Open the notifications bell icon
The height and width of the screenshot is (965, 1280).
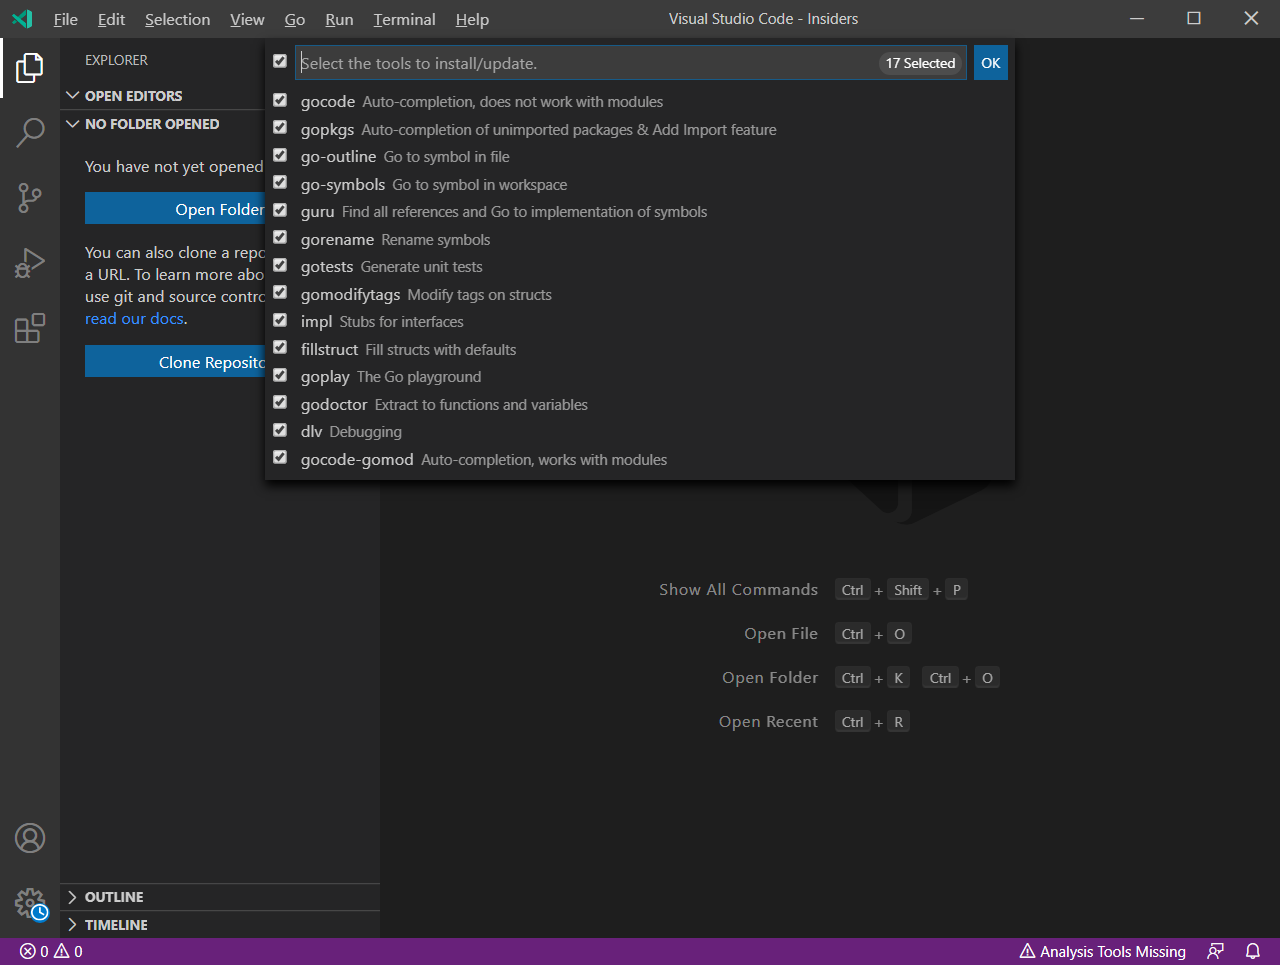(x=1253, y=952)
